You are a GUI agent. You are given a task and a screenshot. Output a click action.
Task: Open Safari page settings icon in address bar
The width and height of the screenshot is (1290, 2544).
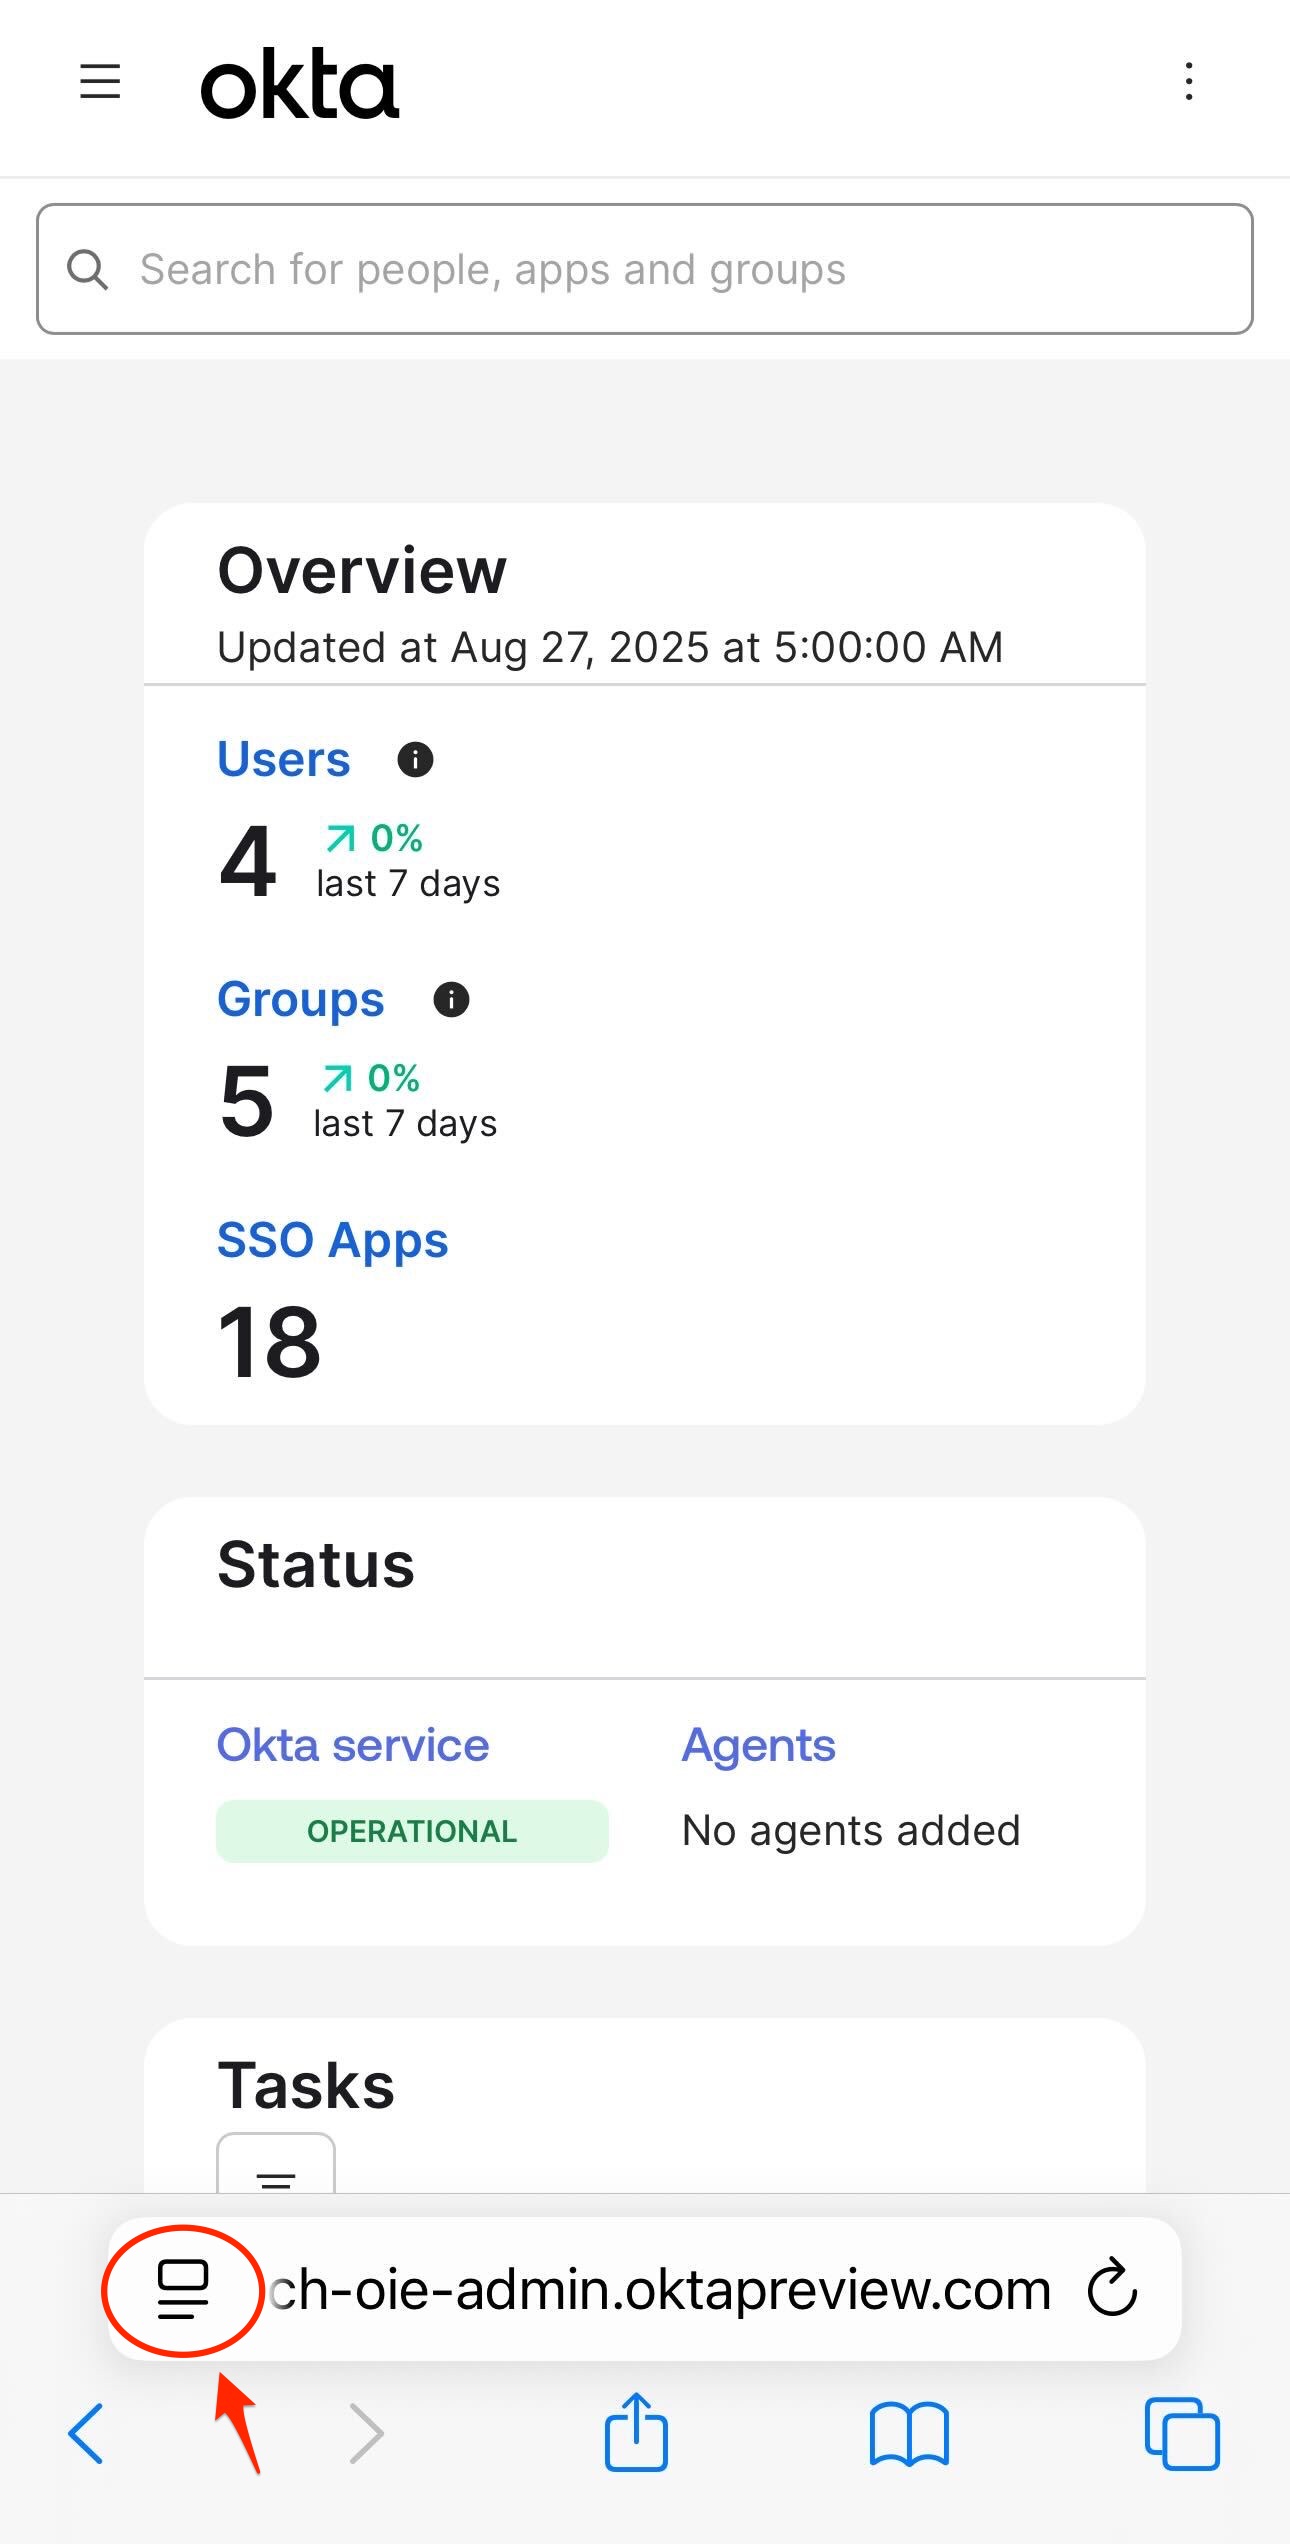click(x=183, y=2289)
